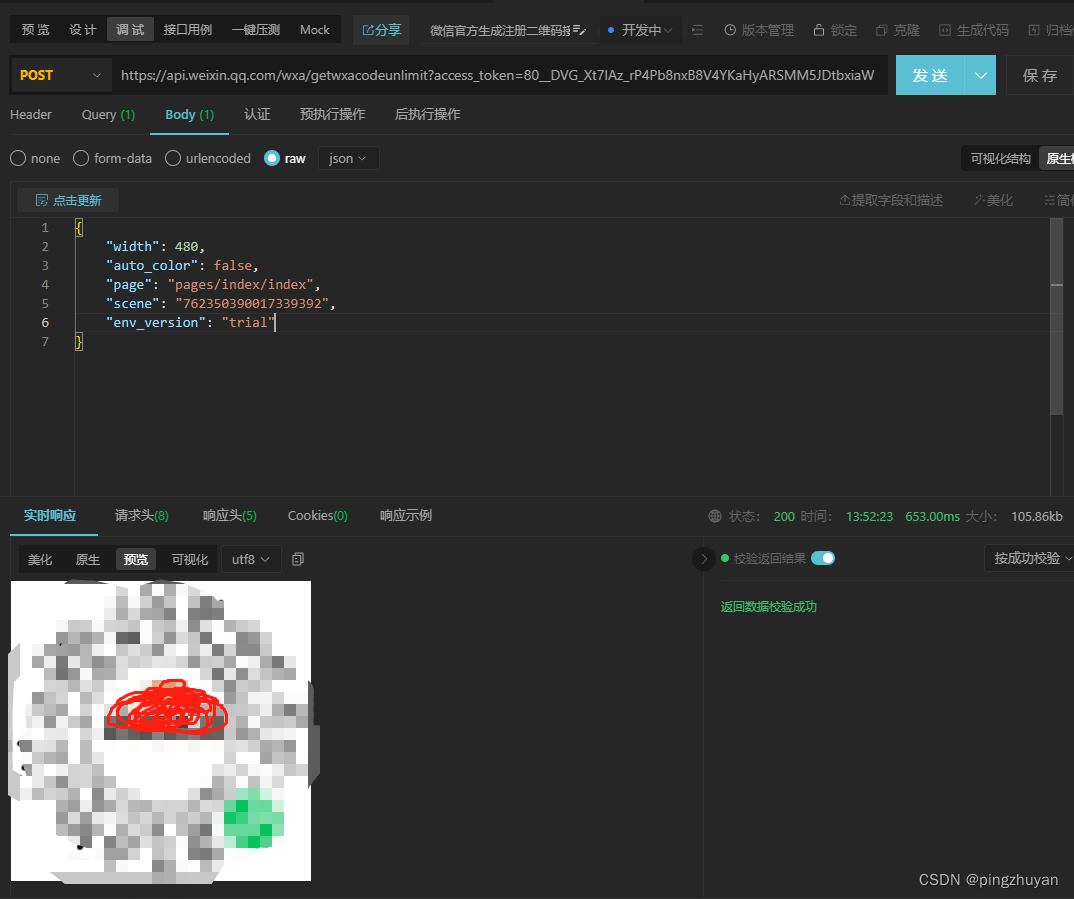1074x899 pixels.
Task: Click the body editor vertical scrollbar
Action: tap(1056, 316)
